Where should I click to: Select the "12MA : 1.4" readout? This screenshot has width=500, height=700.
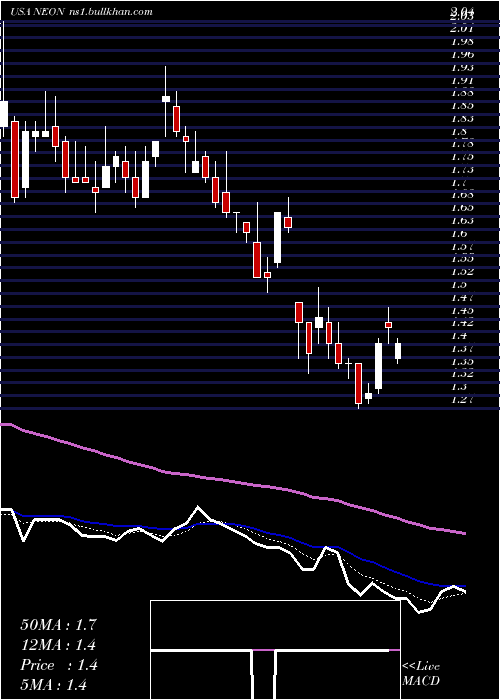pyautogui.click(x=58, y=645)
